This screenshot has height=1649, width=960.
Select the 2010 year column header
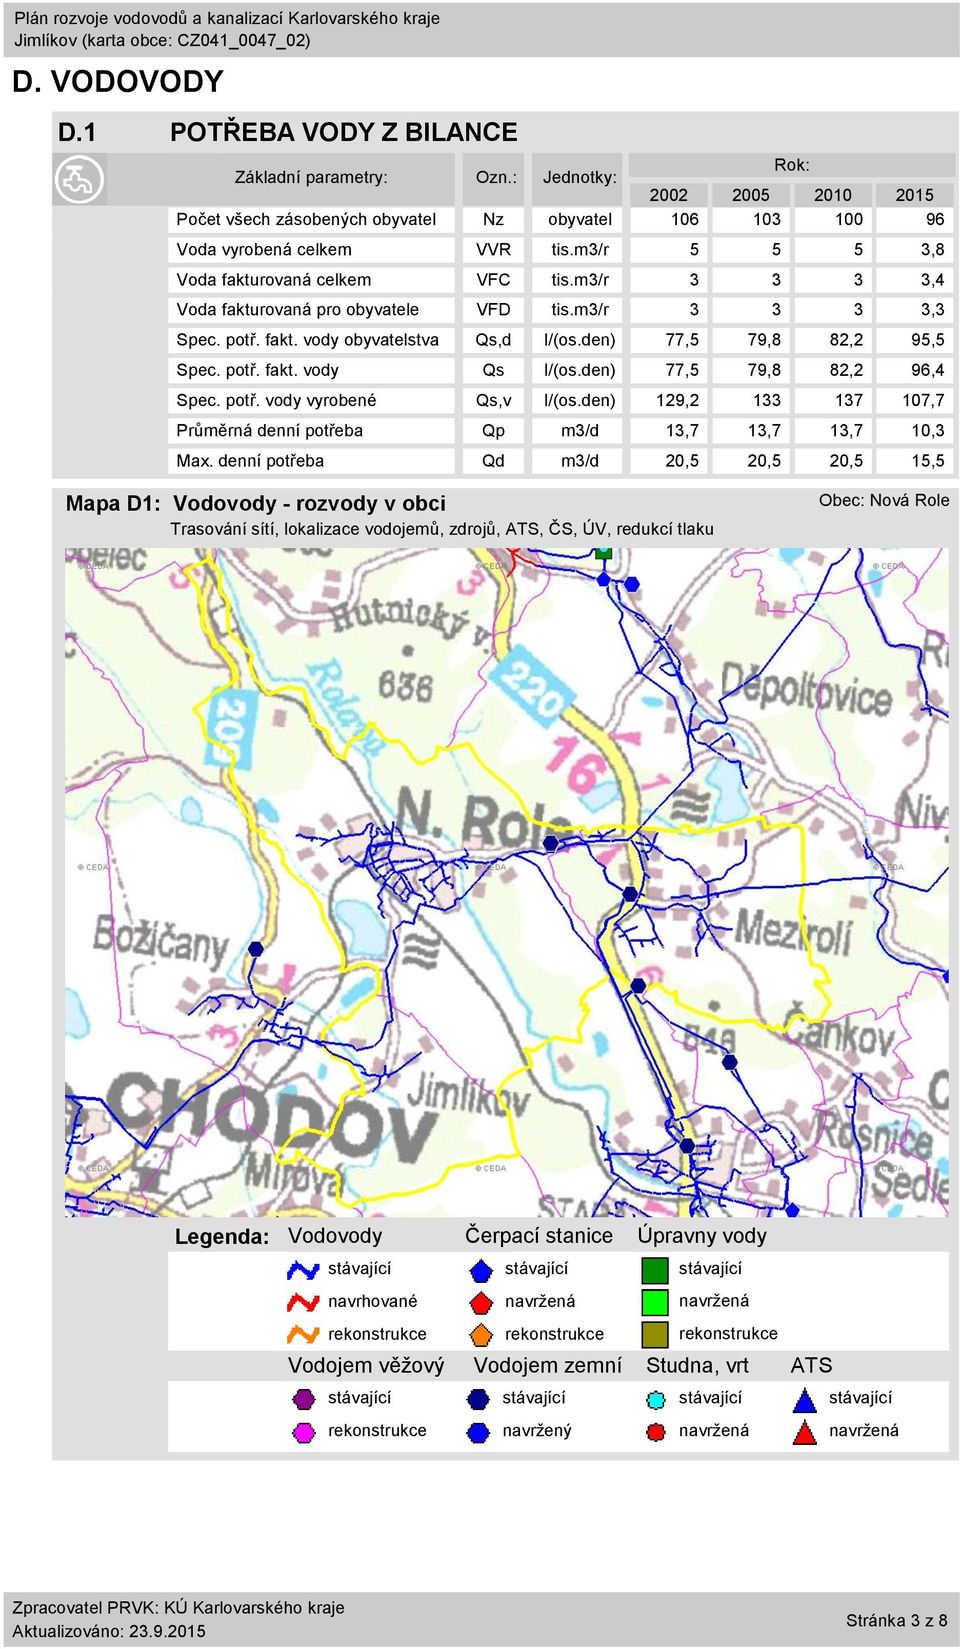coord(832,195)
